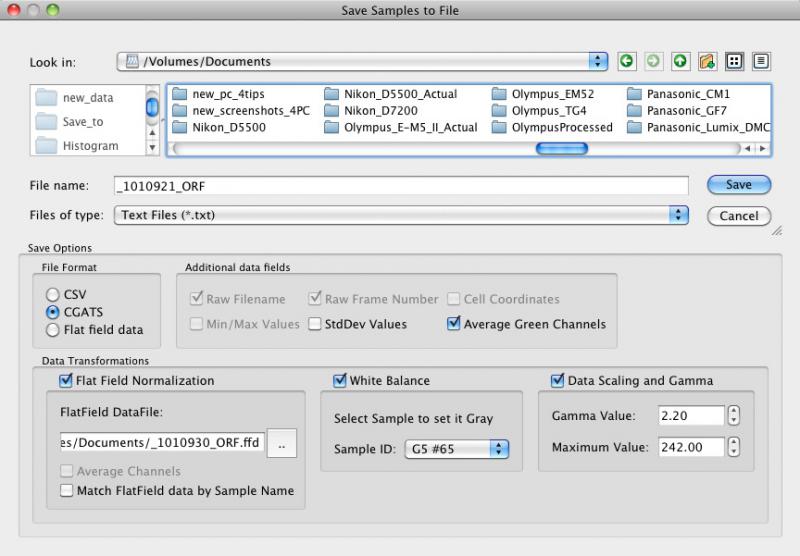Viewport: 800px width, 556px height.
Task: Switch to icon grid view
Action: tap(734, 62)
